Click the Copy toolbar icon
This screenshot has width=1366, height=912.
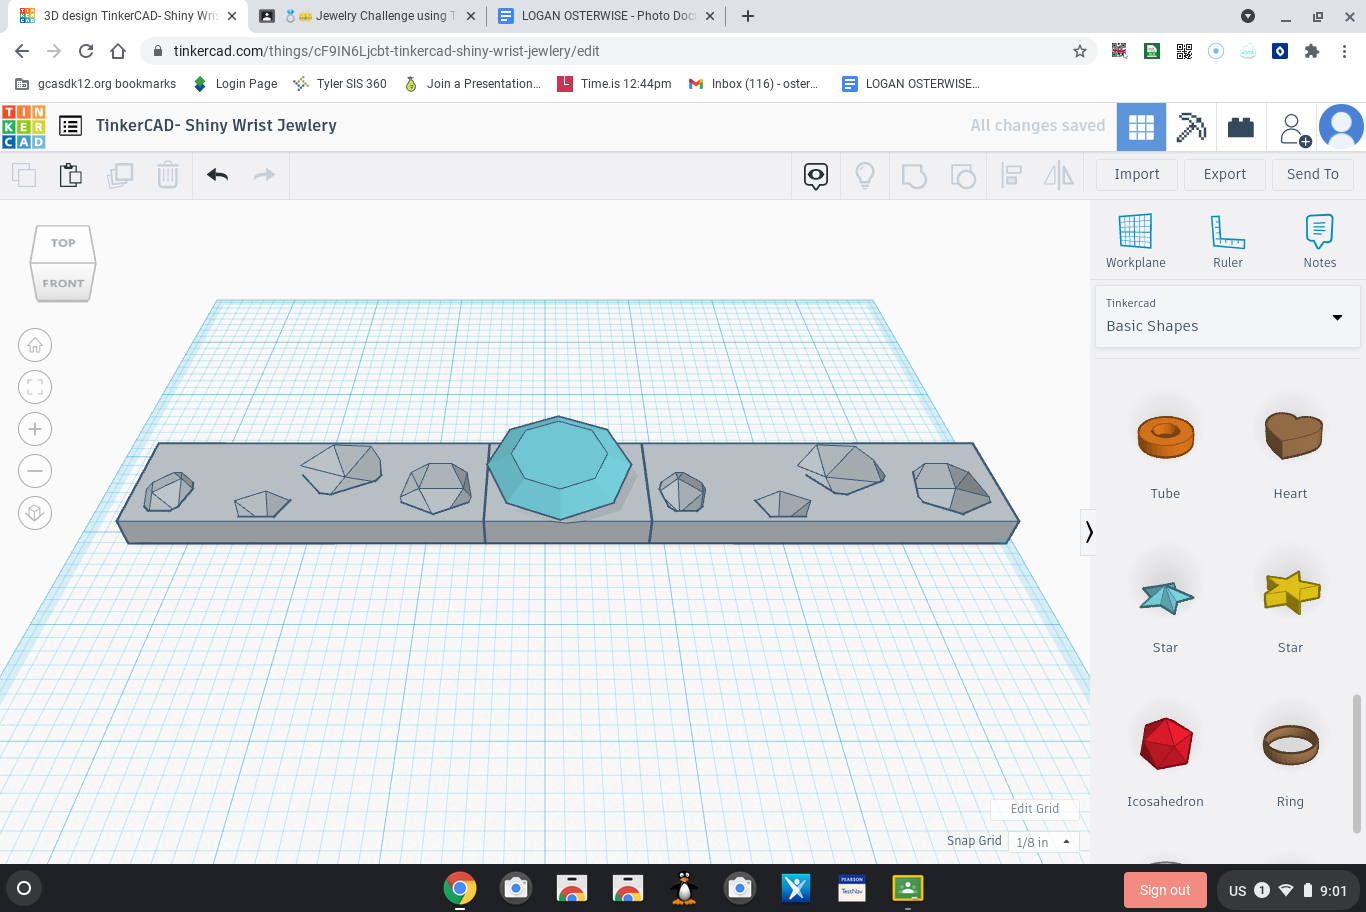(x=24, y=175)
